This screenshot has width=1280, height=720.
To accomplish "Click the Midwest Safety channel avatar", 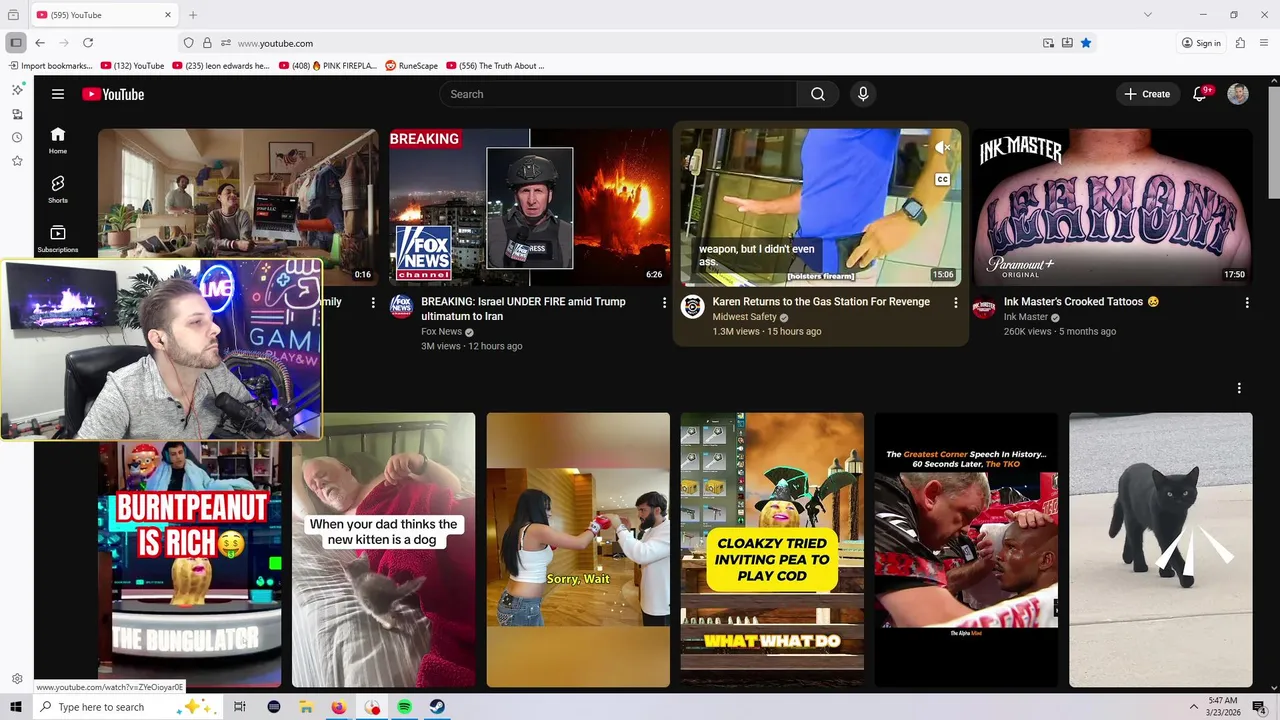I will 692,306.
